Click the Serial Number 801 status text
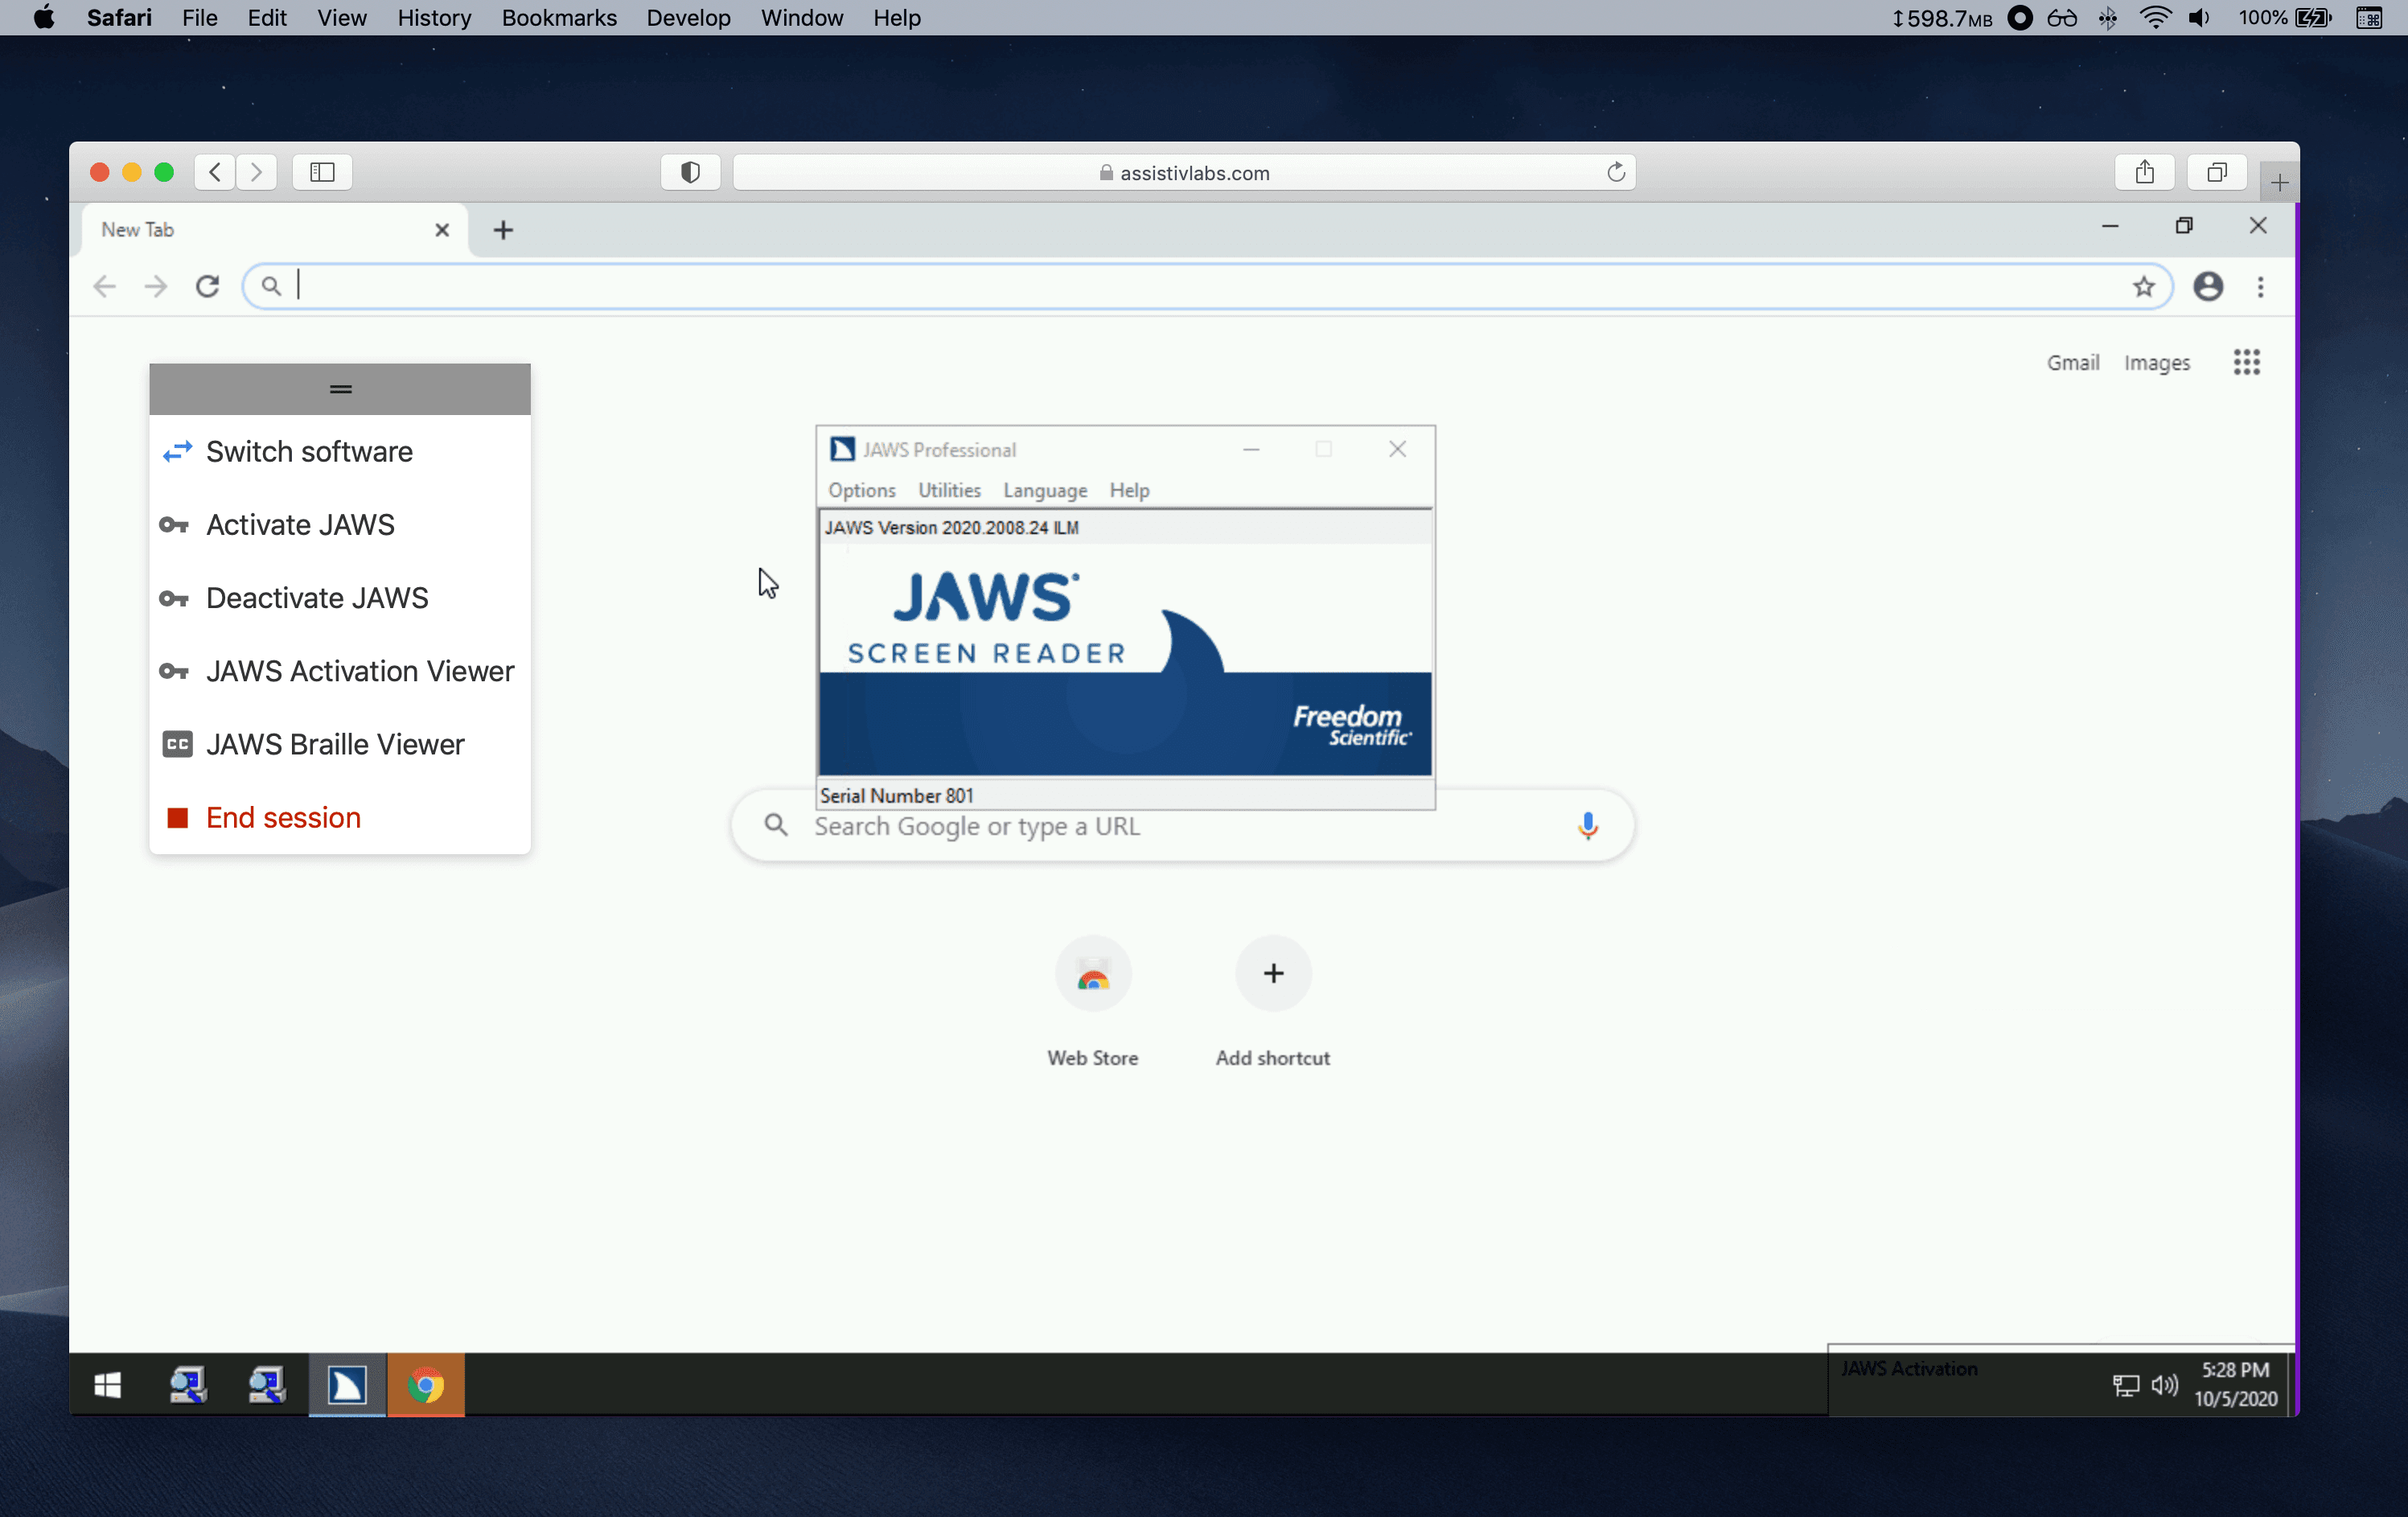 click(896, 796)
